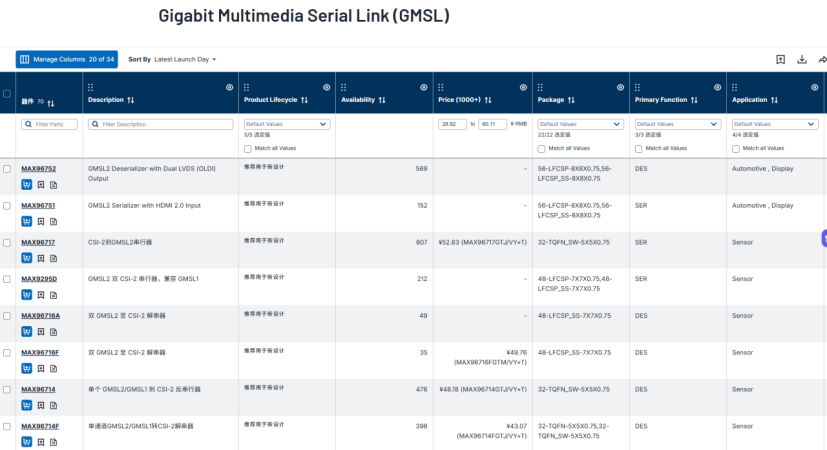Enable Match all Values for Package
827x450 pixels.
point(542,149)
